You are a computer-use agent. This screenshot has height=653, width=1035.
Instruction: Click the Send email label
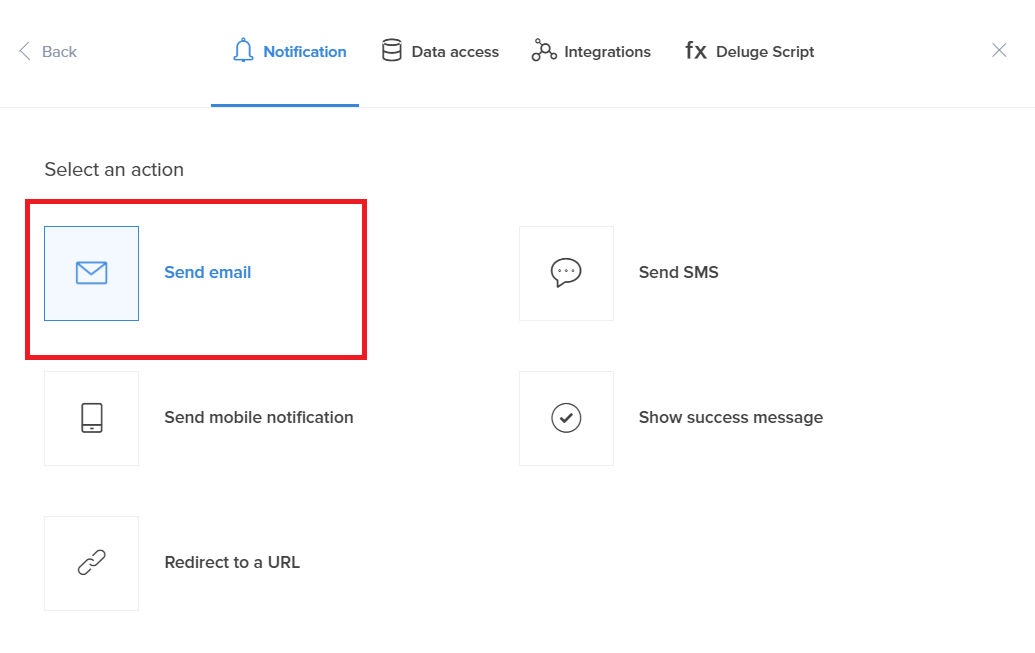(208, 273)
